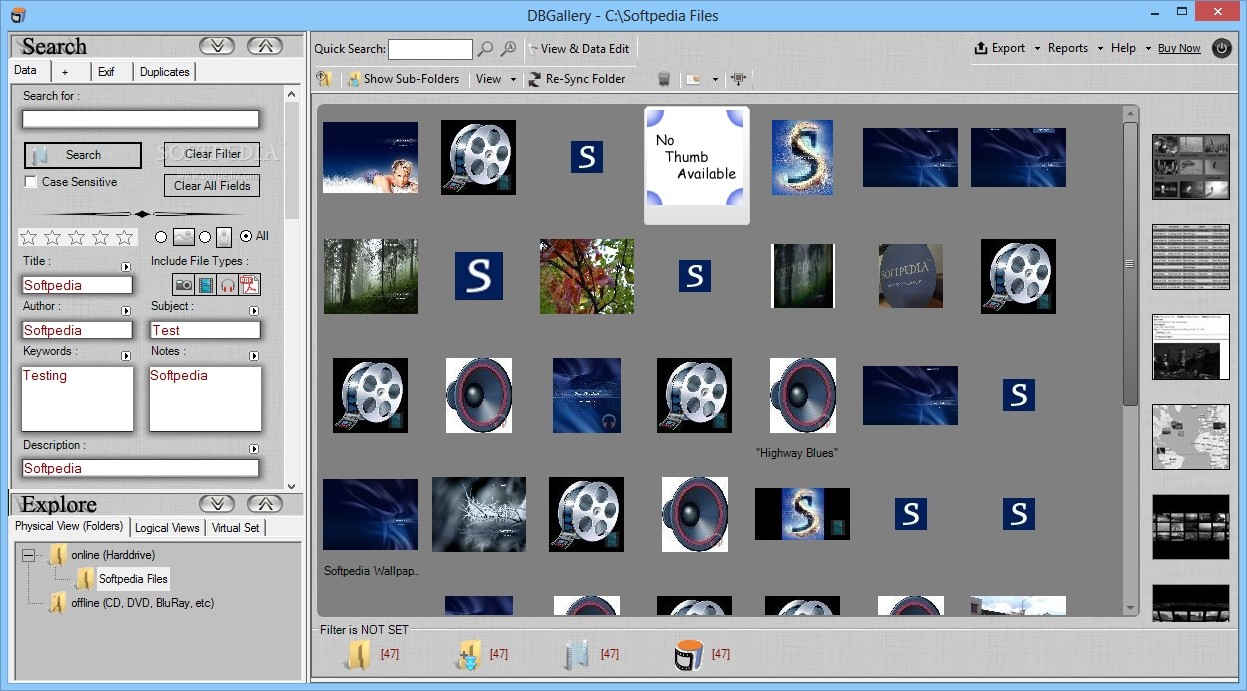Image resolution: width=1247 pixels, height=691 pixels.
Task: Click the portrait person icon beside second radio
Action: tap(223, 237)
